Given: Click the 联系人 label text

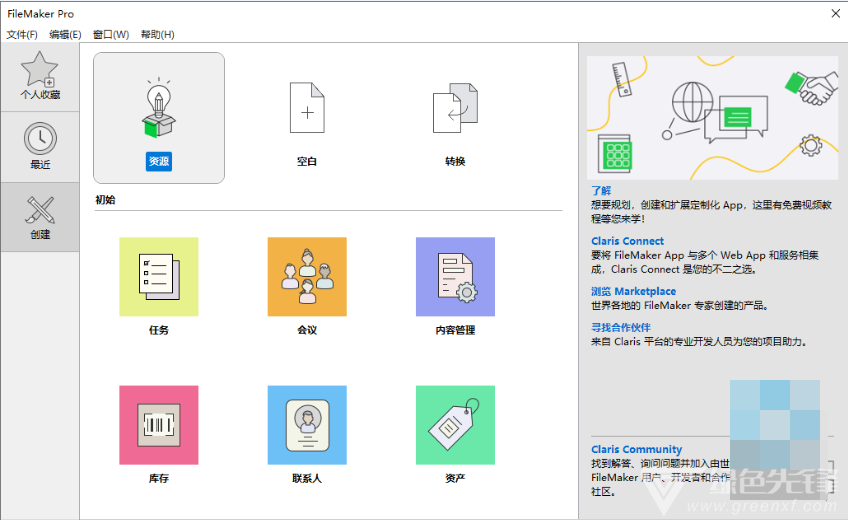Looking at the screenshot, I should pyautogui.click(x=307, y=478).
